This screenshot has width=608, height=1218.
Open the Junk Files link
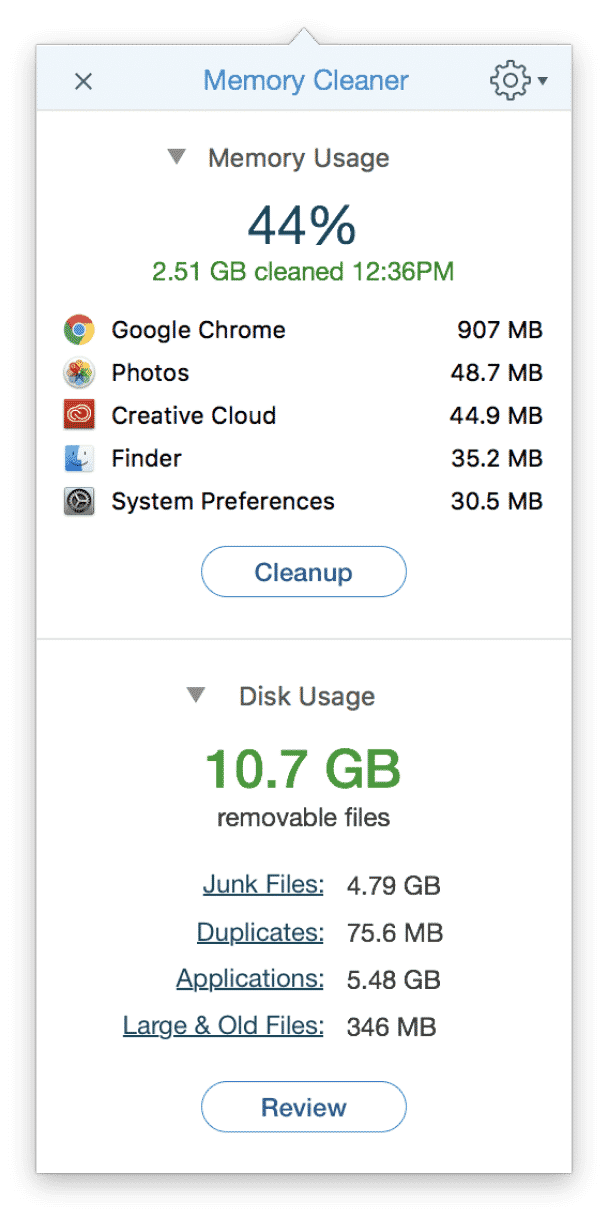coord(262,884)
